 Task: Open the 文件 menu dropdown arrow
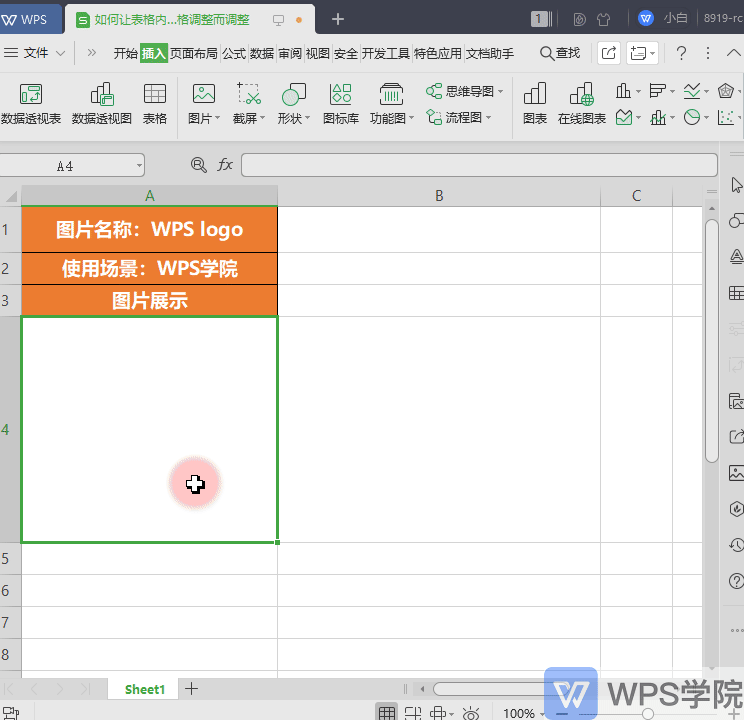coord(60,53)
